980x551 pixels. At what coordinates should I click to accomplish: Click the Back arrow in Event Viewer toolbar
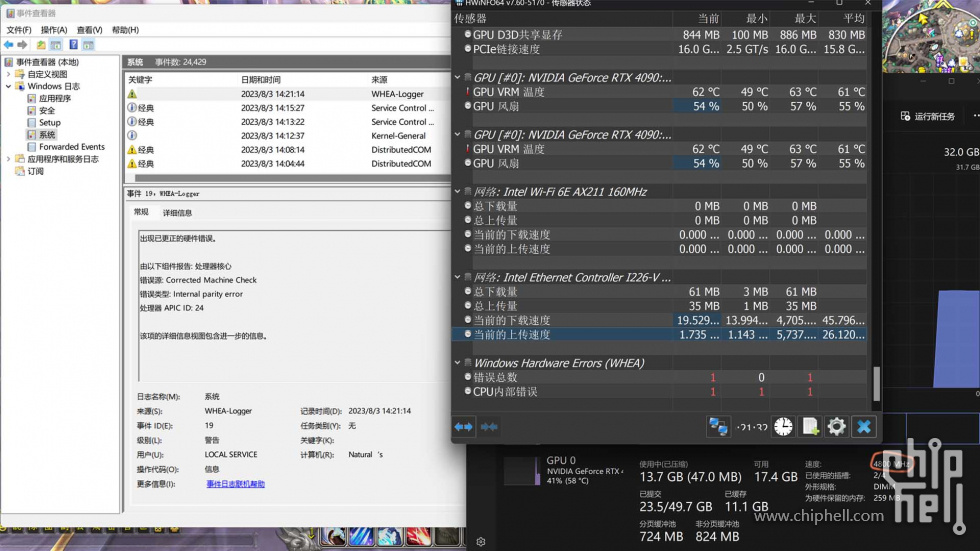(8, 45)
